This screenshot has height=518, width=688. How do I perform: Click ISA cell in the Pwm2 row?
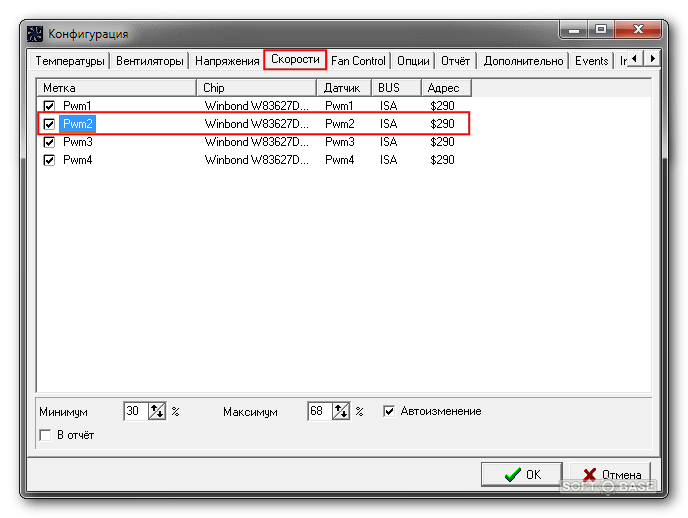tap(388, 124)
